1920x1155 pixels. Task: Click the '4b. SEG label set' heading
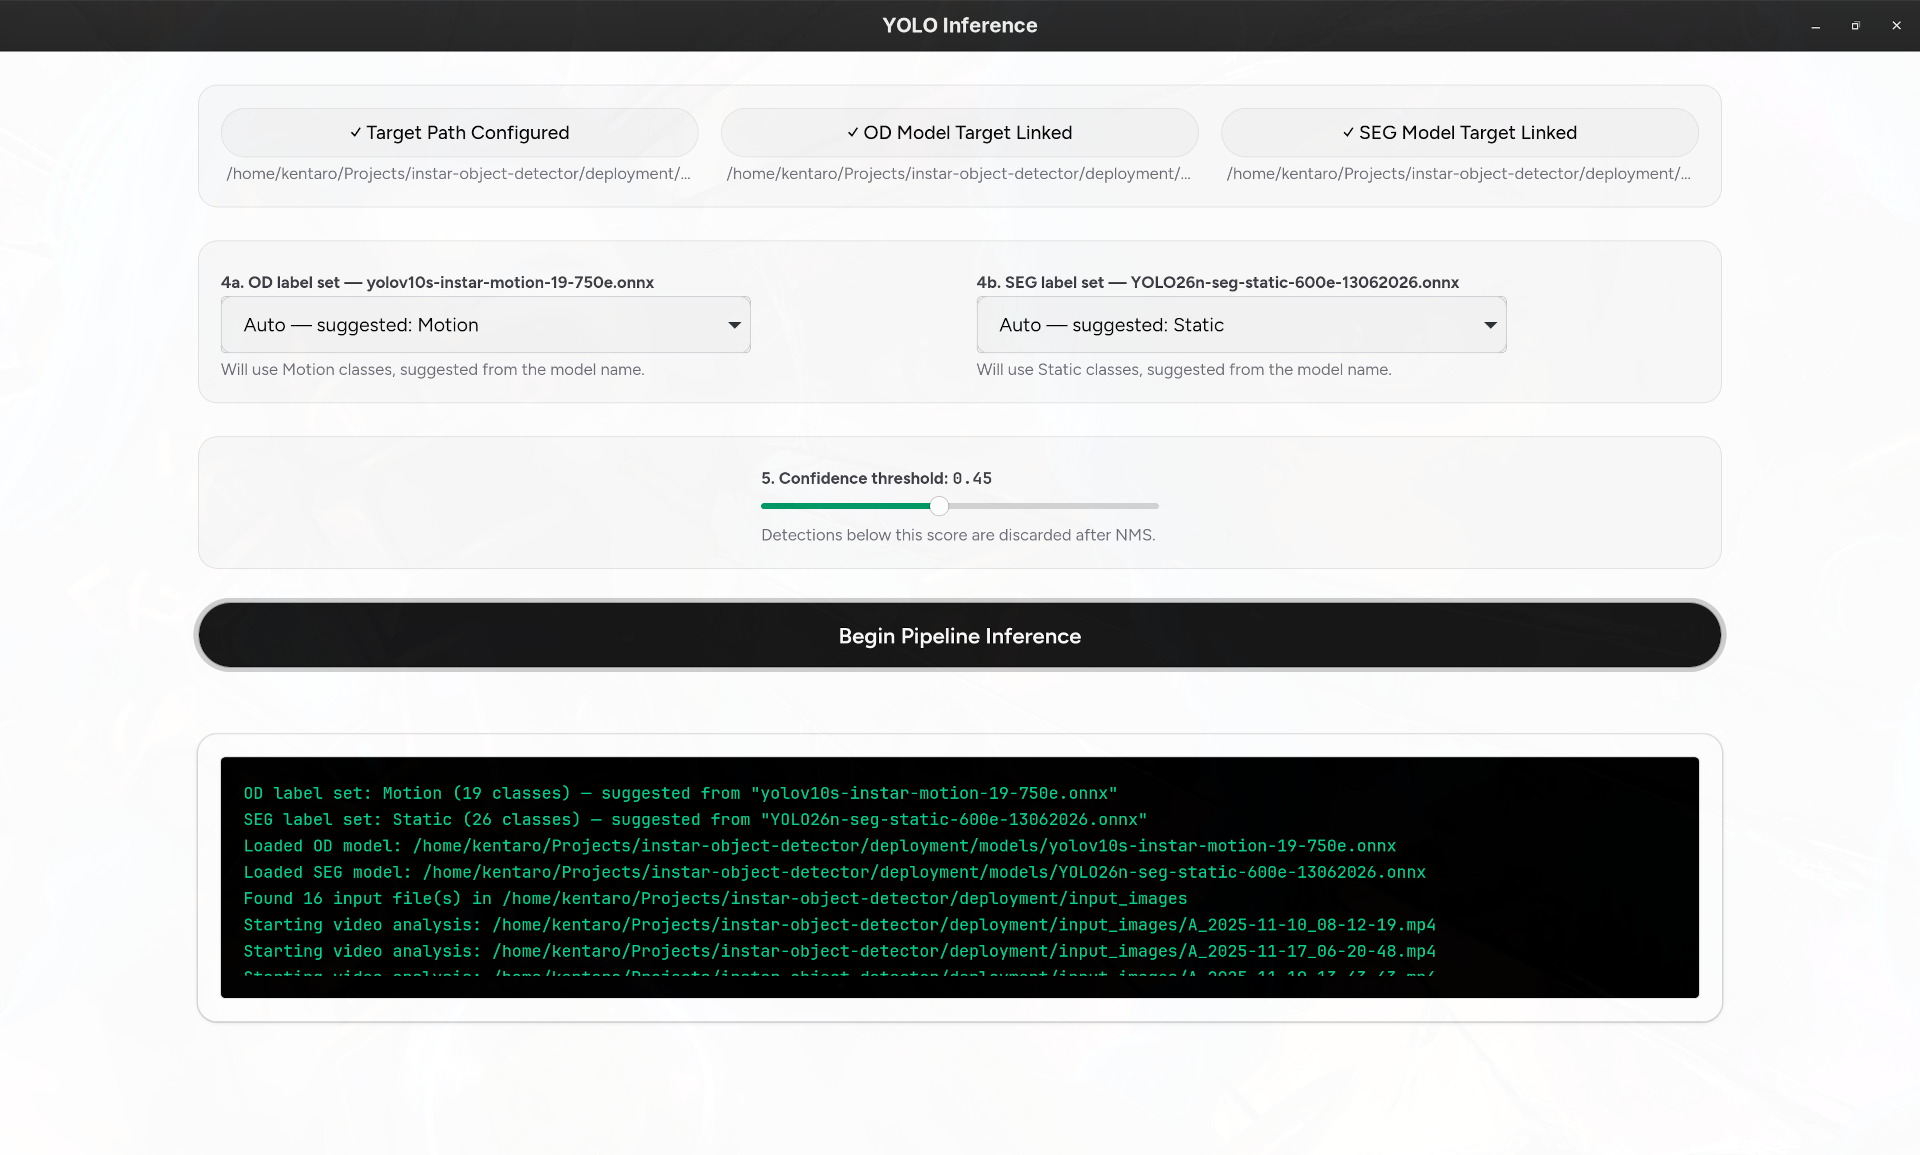tap(1217, 283)
